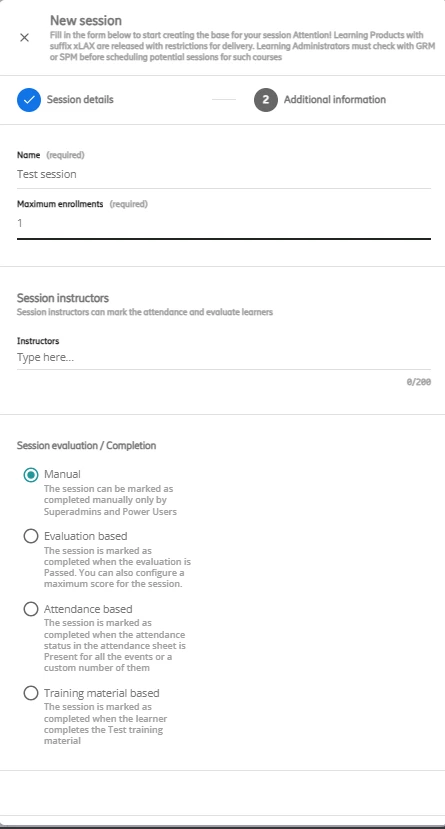Select the Evaluation based radio button

[x=31, y=536]
